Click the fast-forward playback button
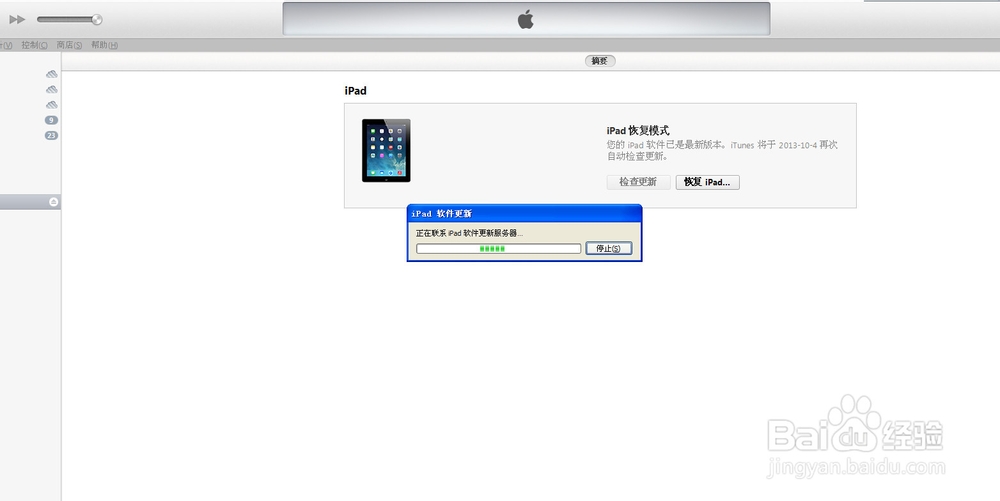 coord(17,20)
